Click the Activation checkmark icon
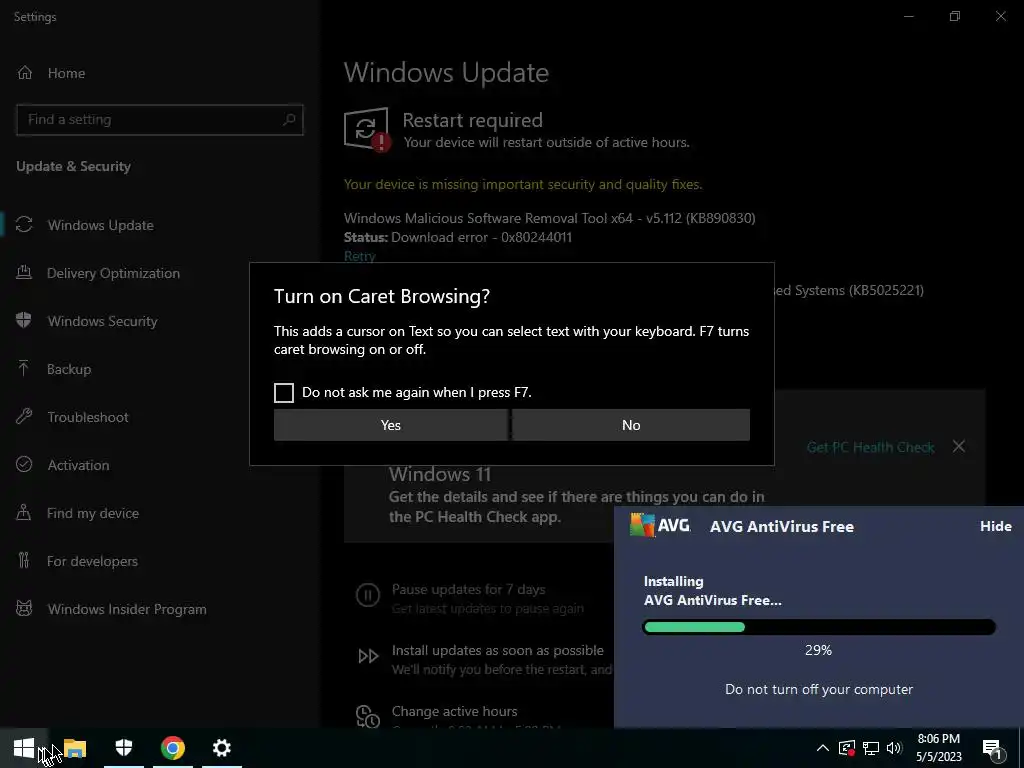Image resolution: width=1024 pixels, height=768 pixels. point(24,464)
